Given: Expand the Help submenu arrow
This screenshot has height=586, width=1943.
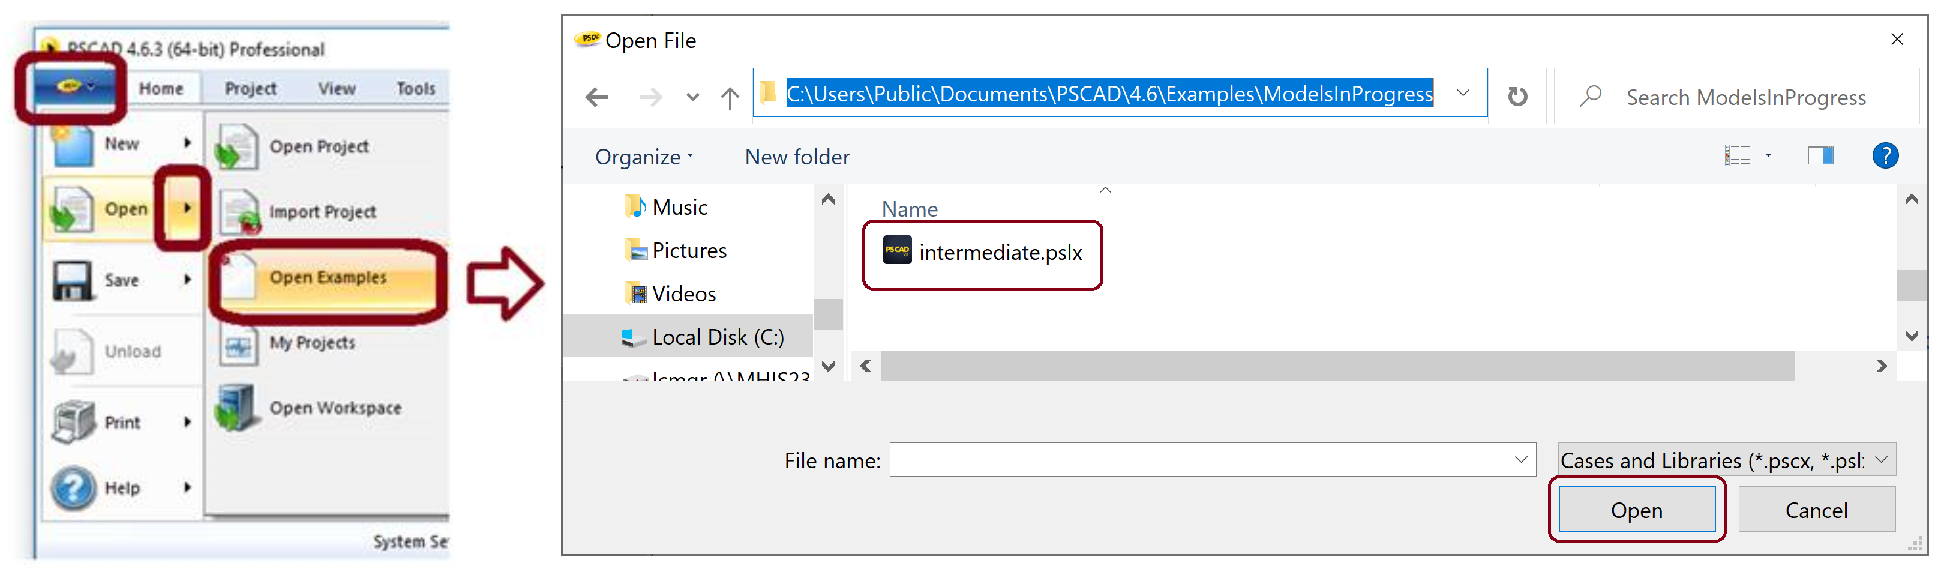Looking at the screenshot, I should pyautogui.click(x=187, y=487).
